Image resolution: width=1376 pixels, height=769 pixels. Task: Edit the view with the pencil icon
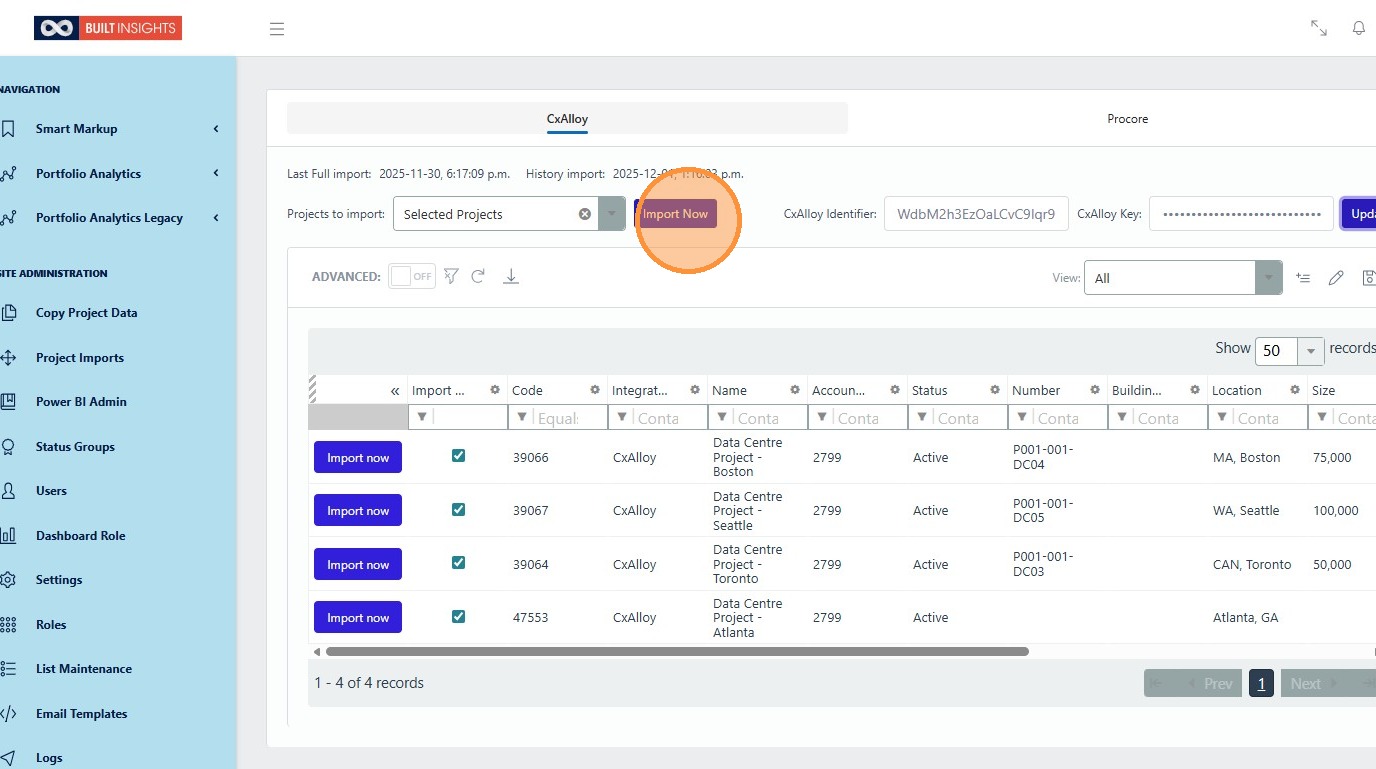coord(1336,278)
